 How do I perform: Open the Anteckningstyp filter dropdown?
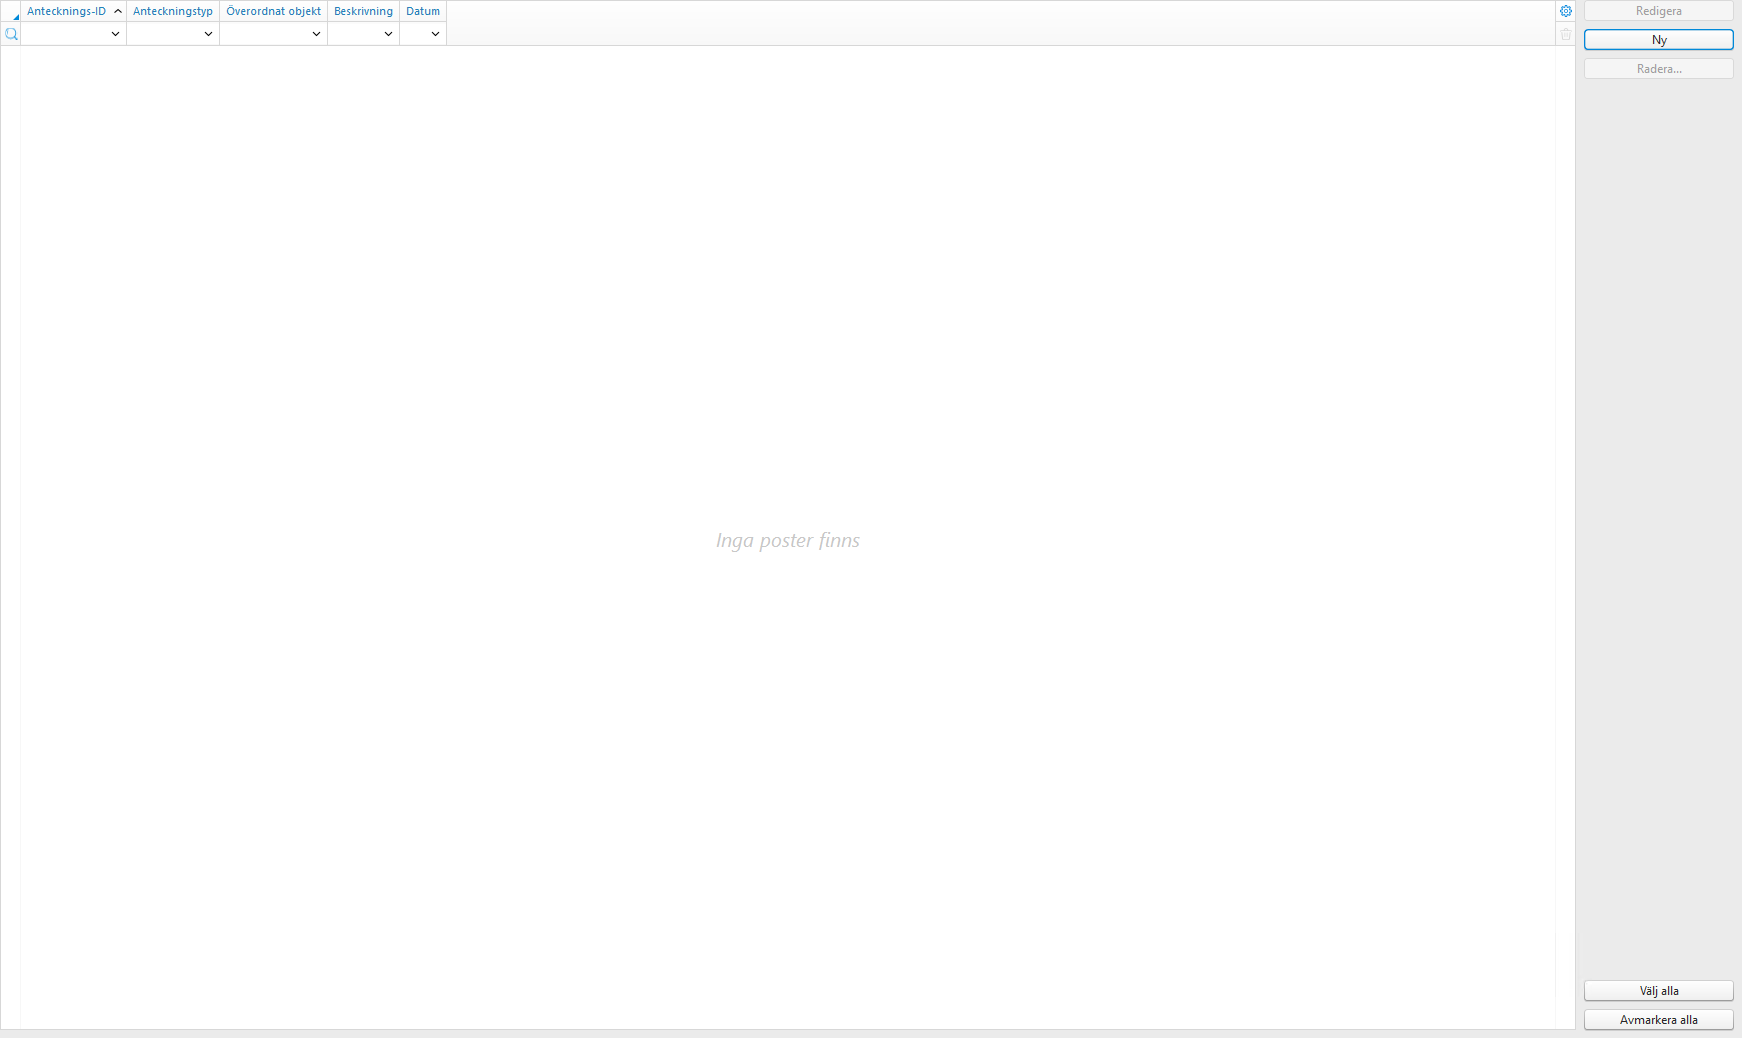tap(208, 33)
